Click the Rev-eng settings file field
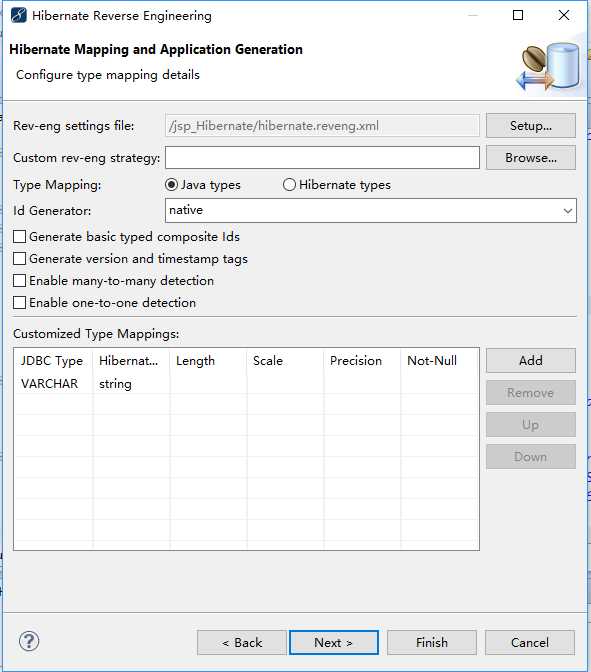Viewport: 591px width, 672px height. [x=322, y=126]
